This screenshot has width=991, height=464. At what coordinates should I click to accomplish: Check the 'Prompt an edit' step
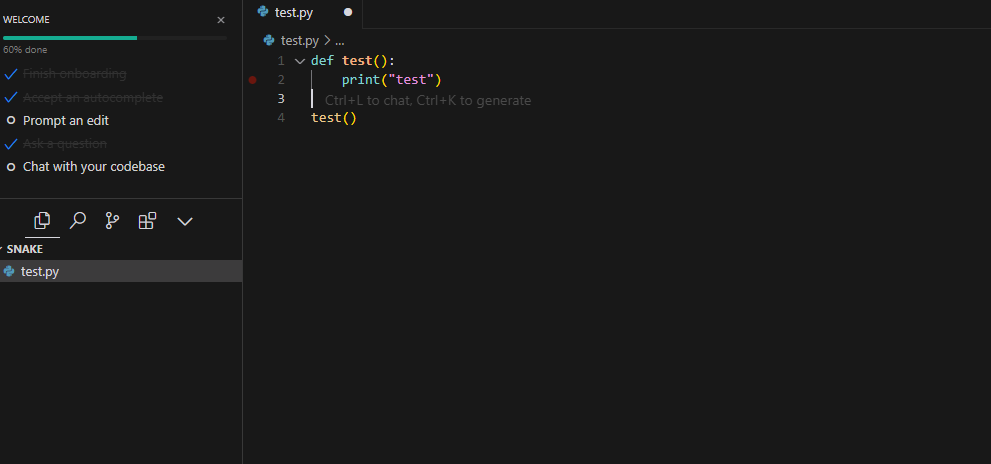tap(11, 120)
